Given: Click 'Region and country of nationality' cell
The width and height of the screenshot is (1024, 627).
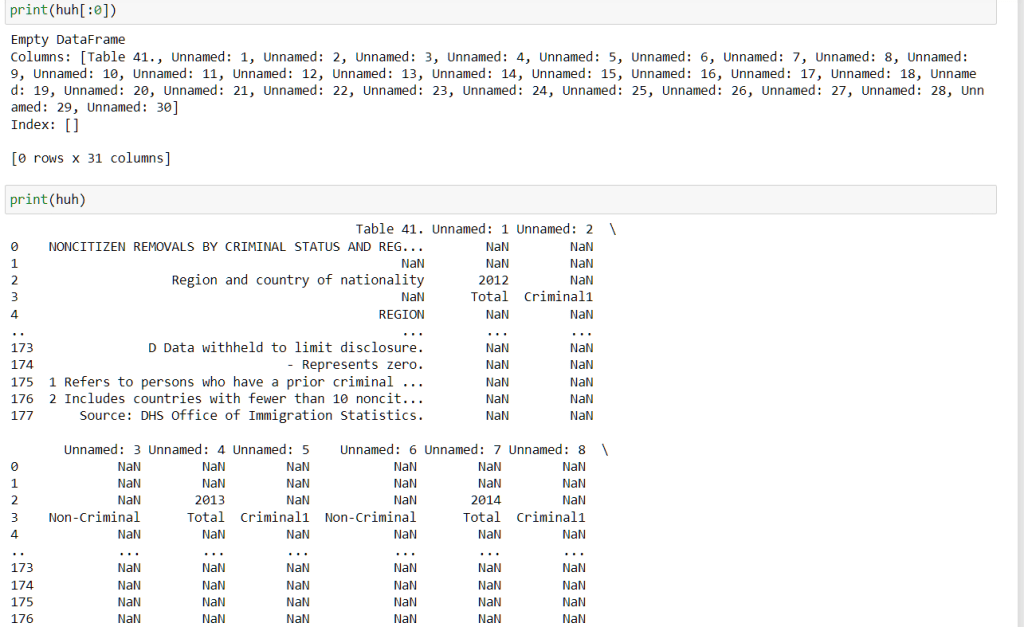Looking at the screenshot, I should coord(297,281).
